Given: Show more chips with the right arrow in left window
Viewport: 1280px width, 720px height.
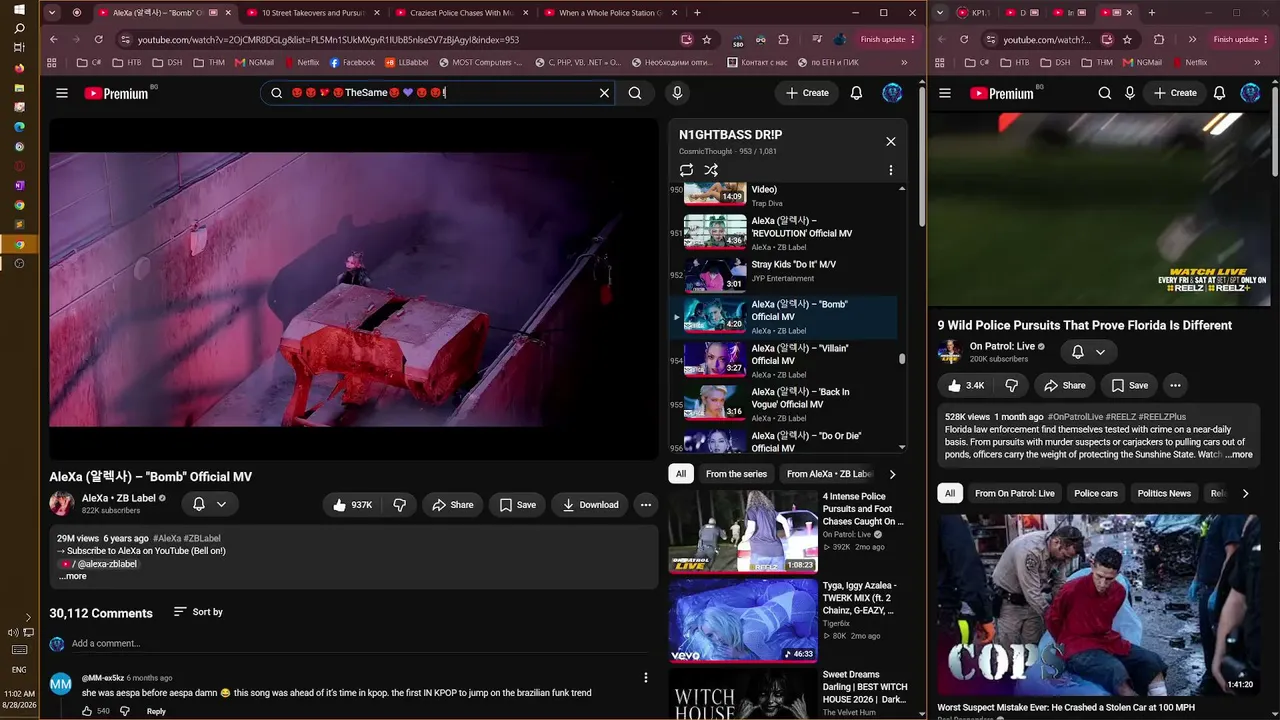Looking at the screenshot, I should (x=892, y=474).
